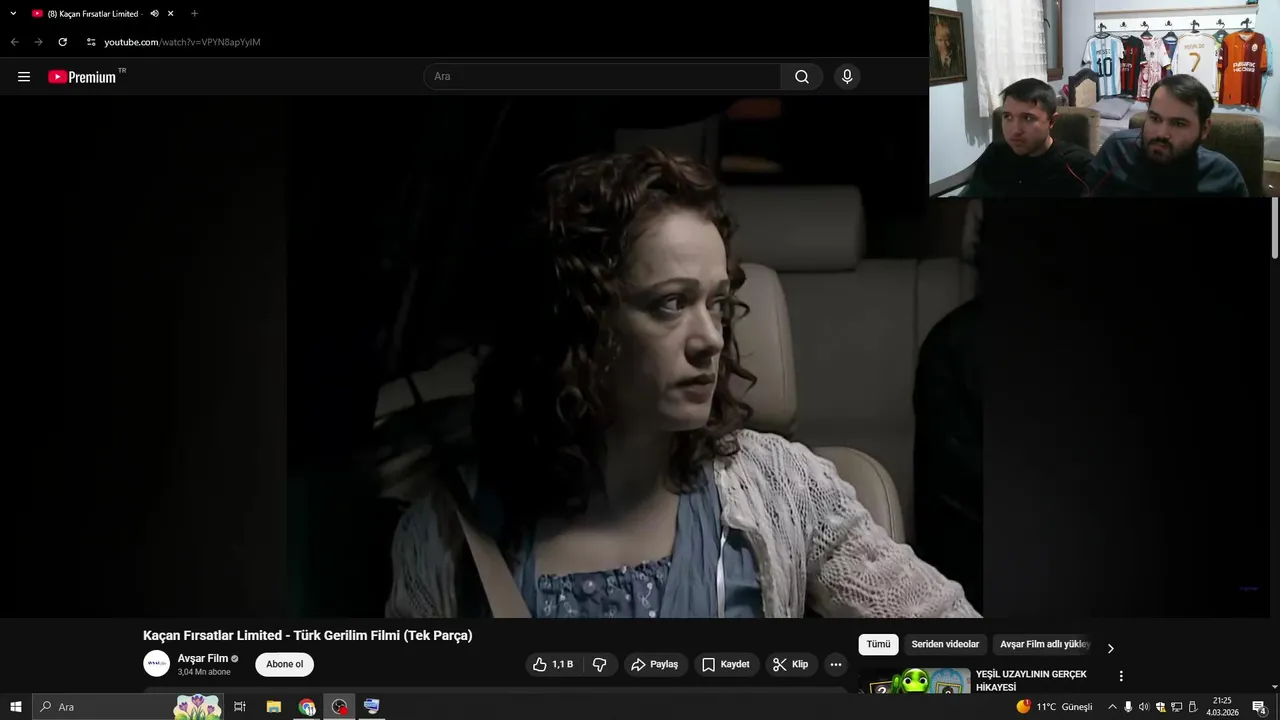Viewport: 1280px width, 720px height.
Task: Start voice search with microphone icon
Action: pos(847,77)
